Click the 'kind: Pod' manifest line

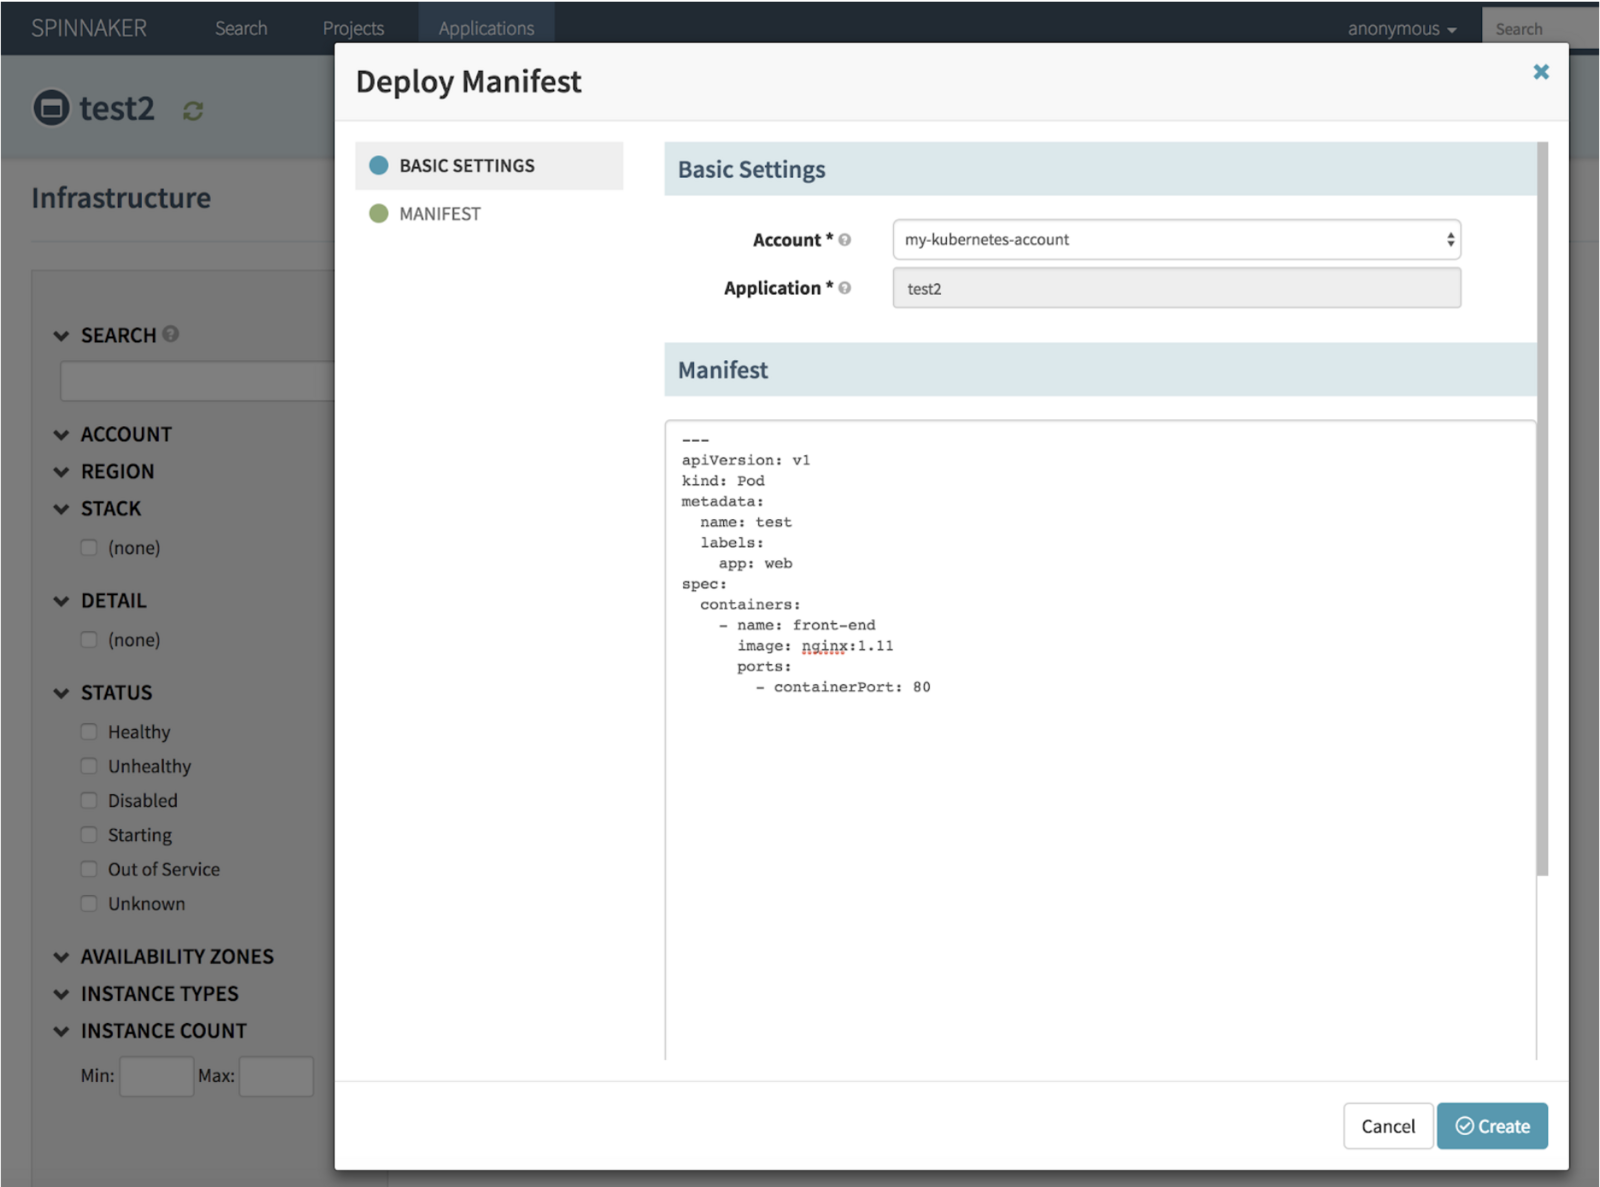723,481
